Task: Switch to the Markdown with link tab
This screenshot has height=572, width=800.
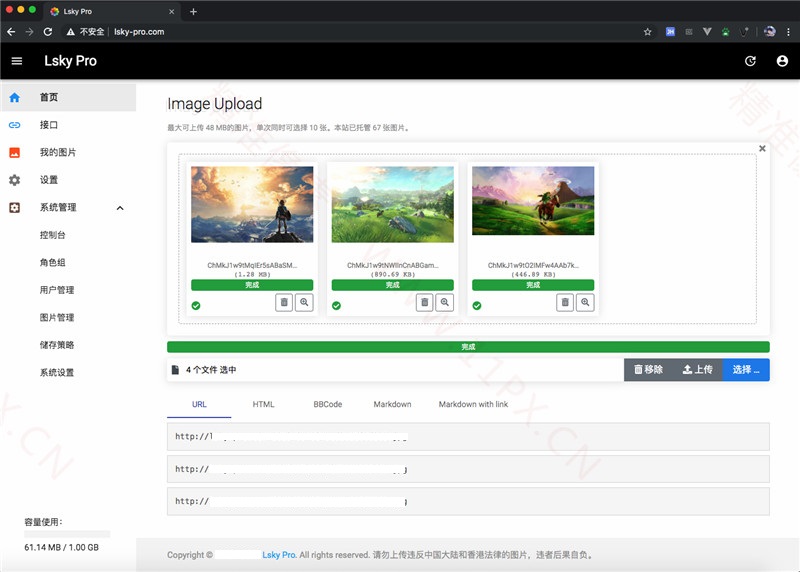Action: tap(473, 404)
